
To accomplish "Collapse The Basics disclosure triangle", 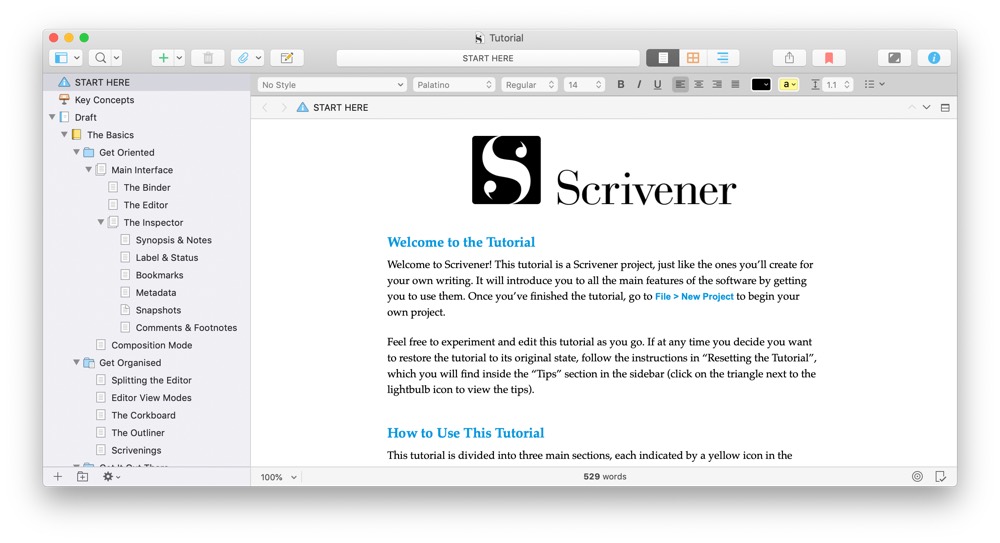I will [x=64, y=135].
